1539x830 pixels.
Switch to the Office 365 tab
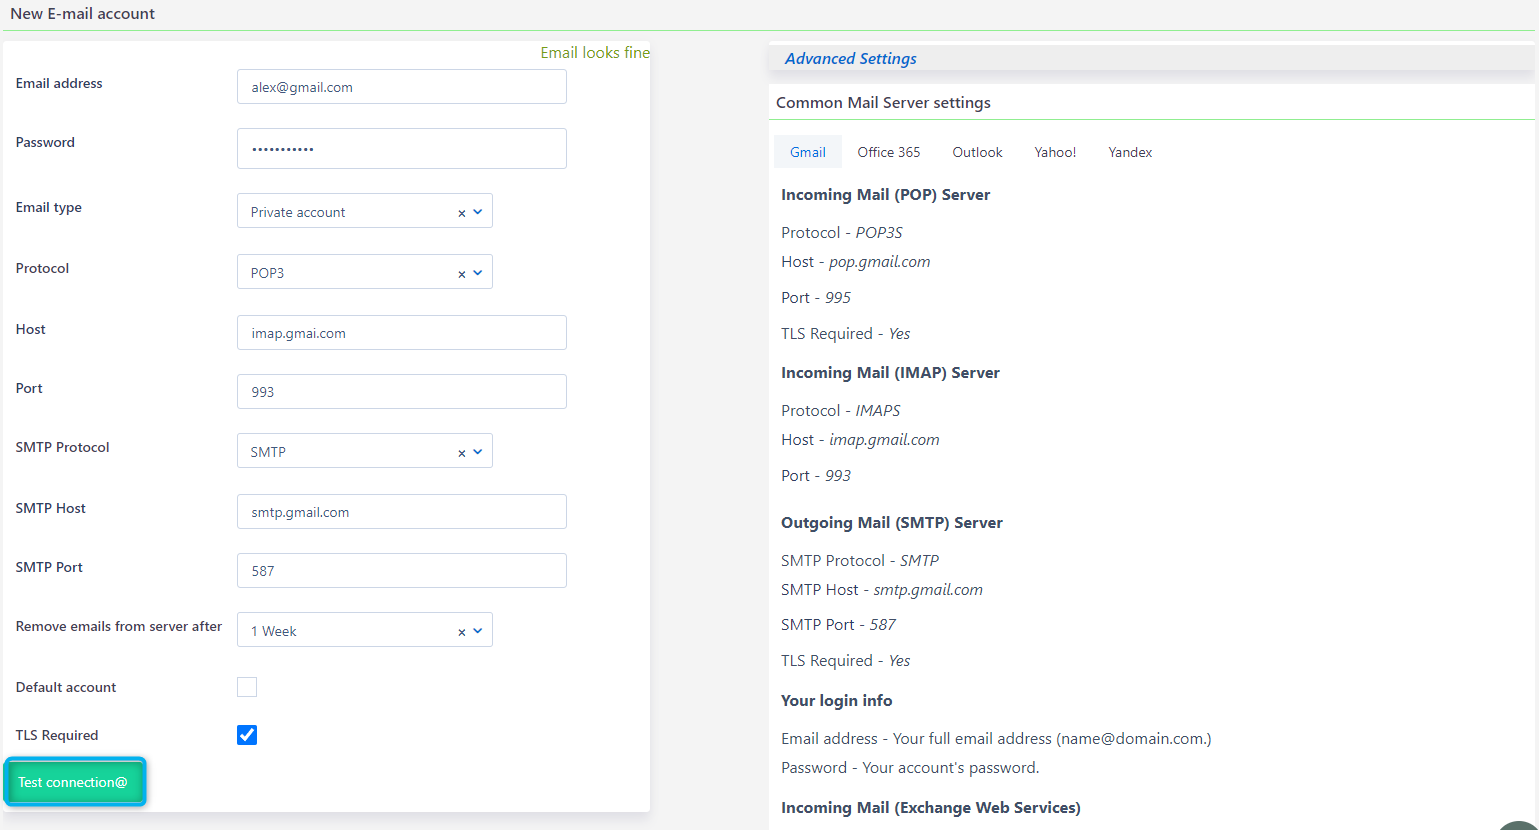coord(889,152)
